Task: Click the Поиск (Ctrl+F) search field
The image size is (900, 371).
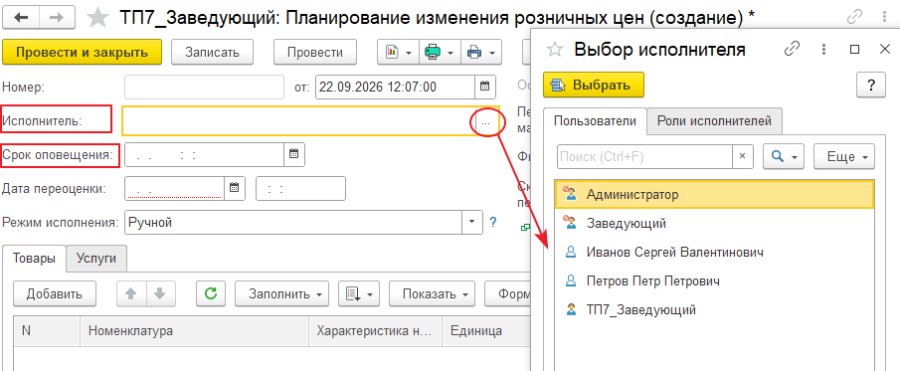Action: click(x=645, y=156)
